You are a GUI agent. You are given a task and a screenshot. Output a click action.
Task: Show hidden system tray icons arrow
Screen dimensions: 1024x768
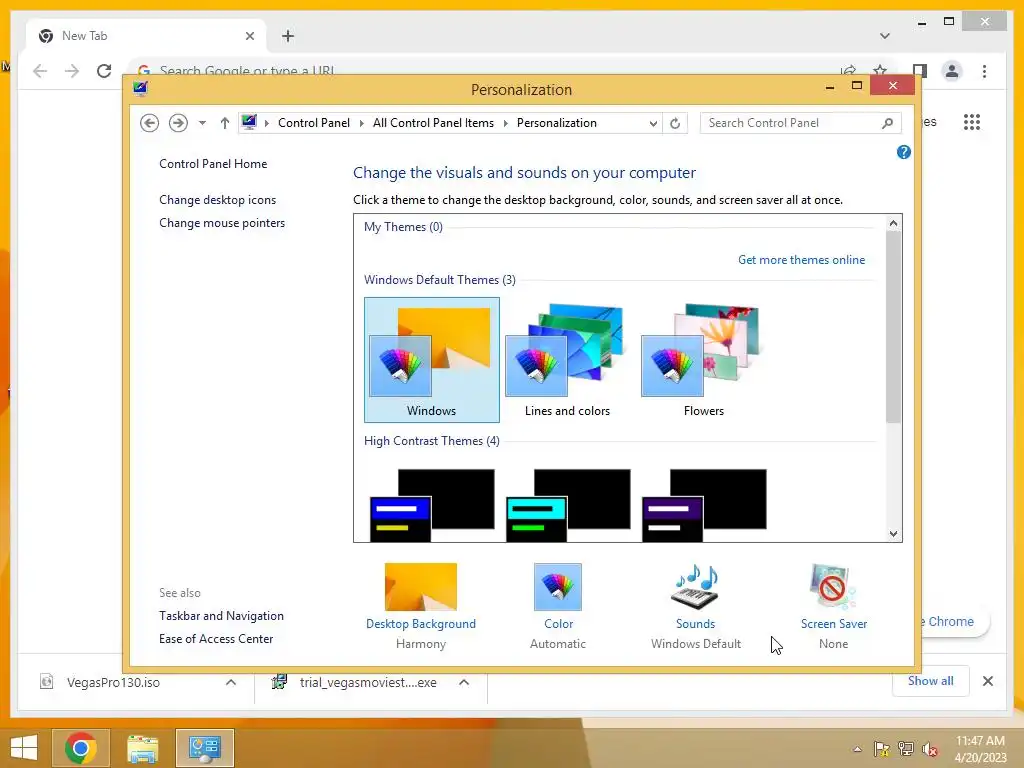(857, 749)
